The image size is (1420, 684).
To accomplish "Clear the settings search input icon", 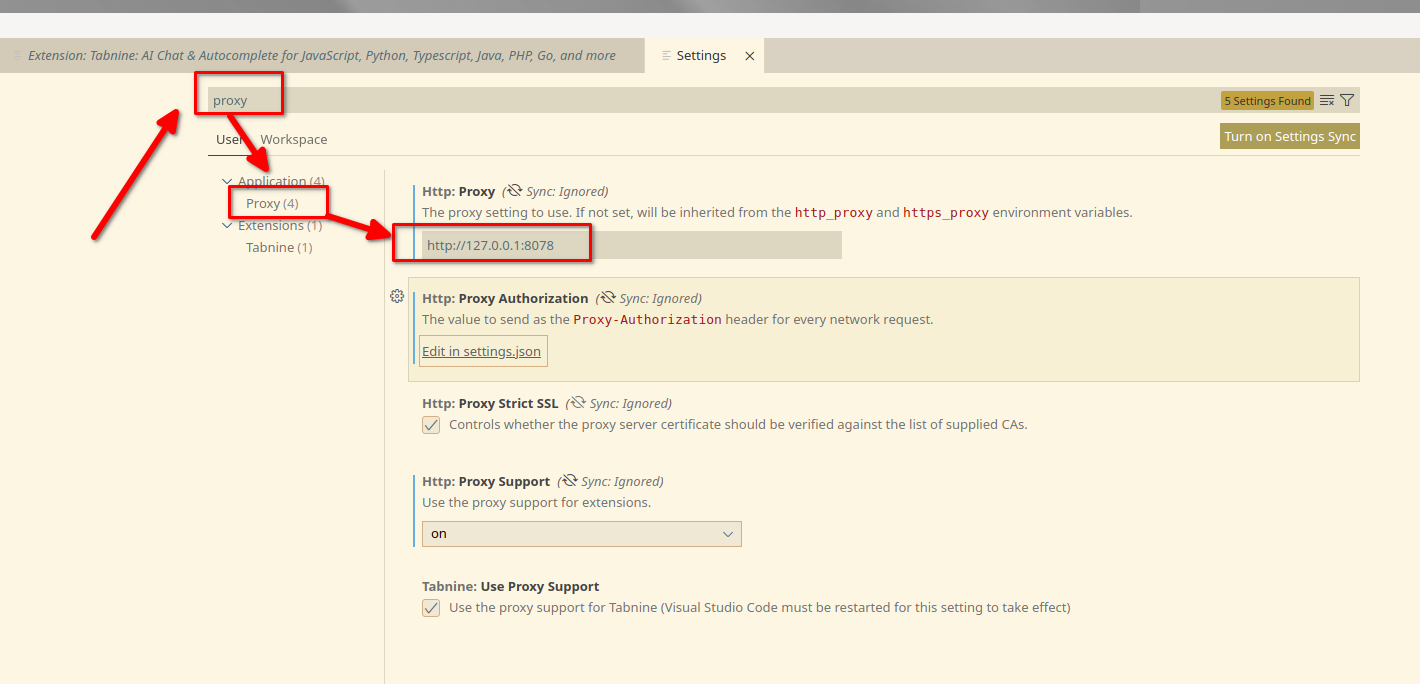I will pyautogui.click(x=1327, y=101).
